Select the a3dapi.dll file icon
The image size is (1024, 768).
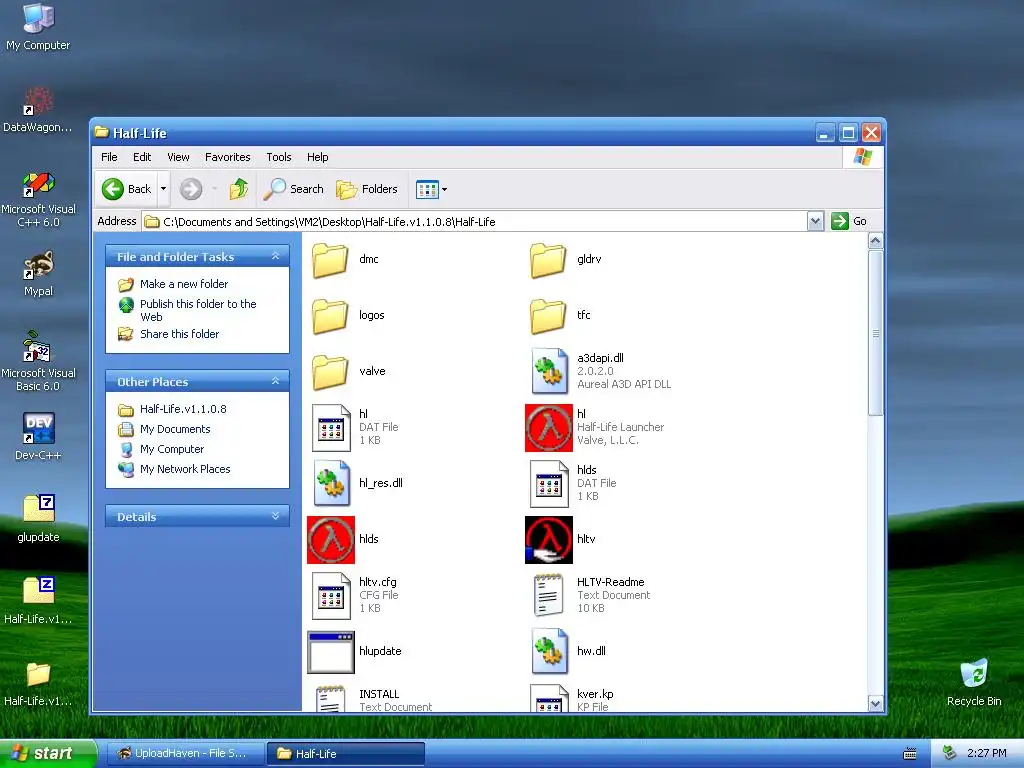pos(549,371)
